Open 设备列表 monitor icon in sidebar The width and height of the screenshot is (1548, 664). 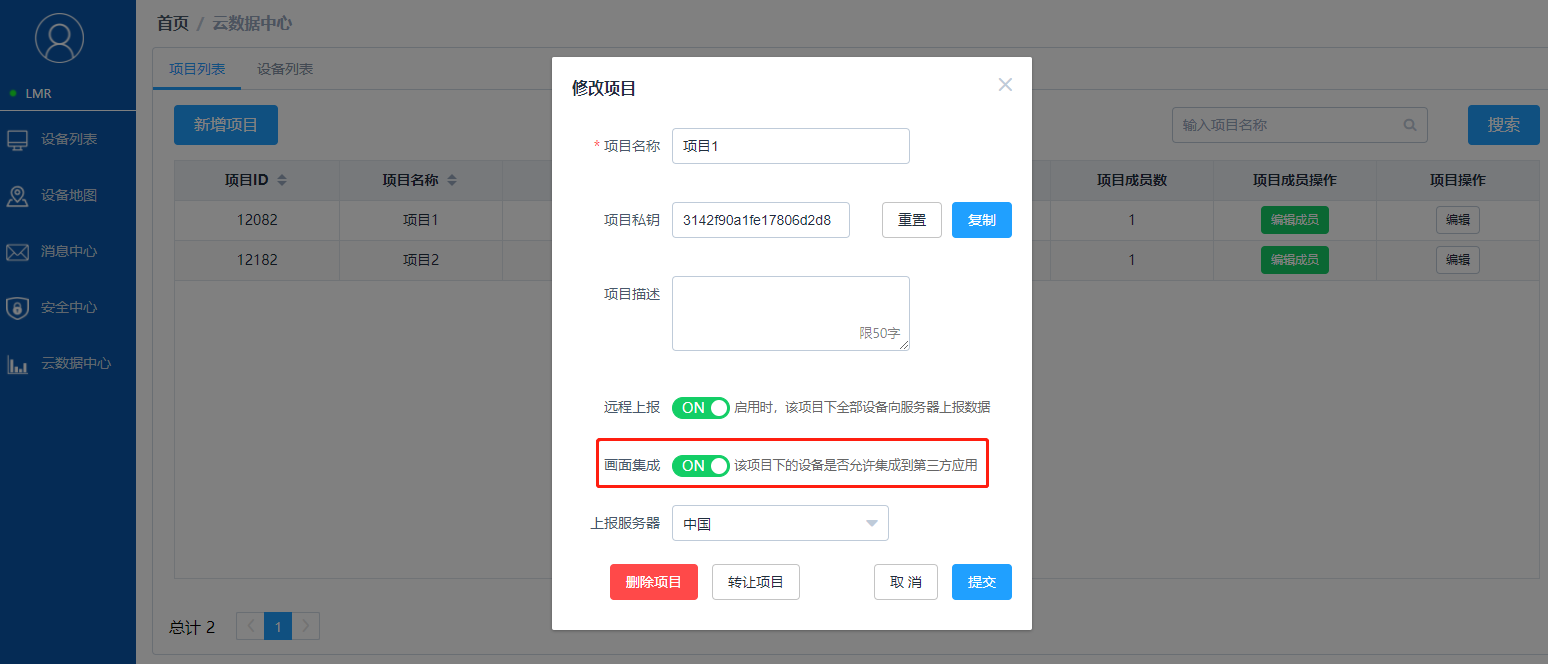18,140
